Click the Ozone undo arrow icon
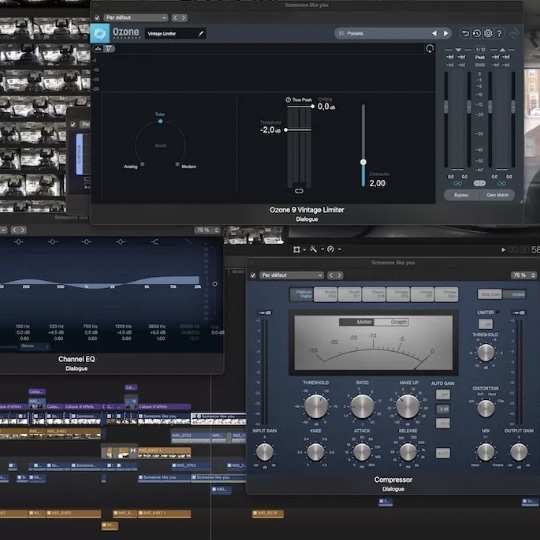 pos(465,33)
